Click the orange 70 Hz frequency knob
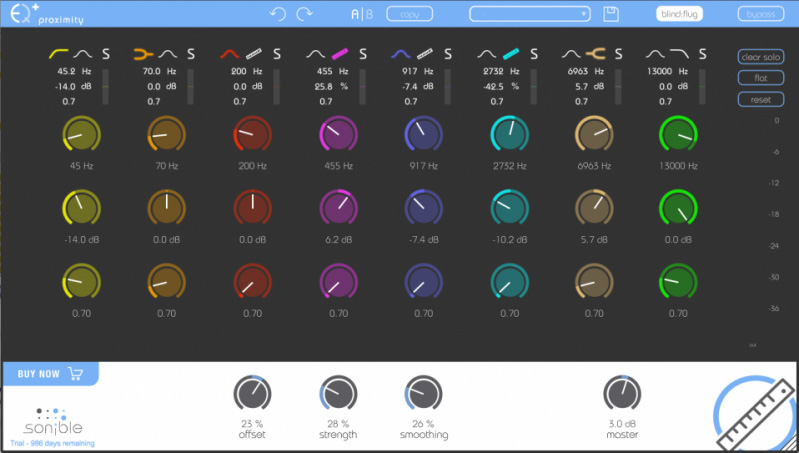The height and width of the screenshot is (453, 799). click(x=167, y=135)
